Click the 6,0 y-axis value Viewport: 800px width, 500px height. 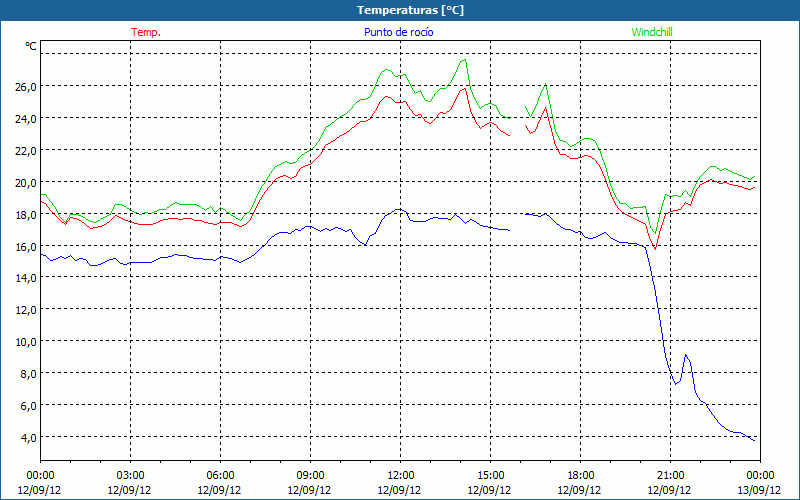pyautogui.click(x=29, y=406)
